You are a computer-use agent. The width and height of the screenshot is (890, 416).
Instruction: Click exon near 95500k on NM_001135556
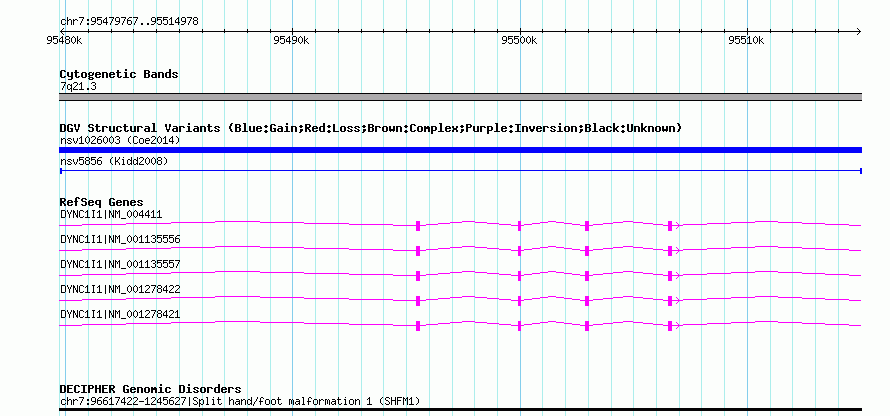519,251
